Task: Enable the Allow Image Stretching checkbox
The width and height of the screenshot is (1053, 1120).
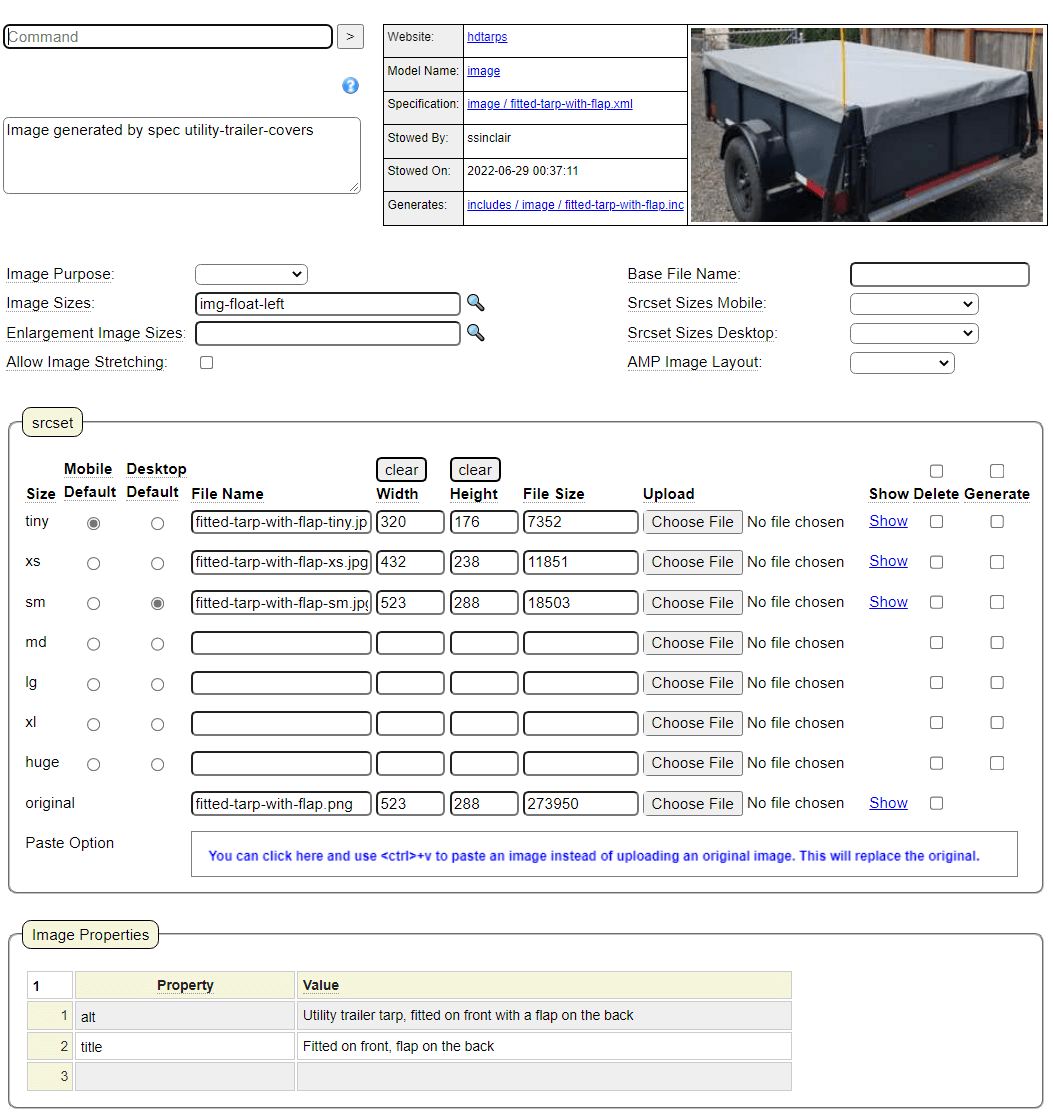Action: (x=207, y=363)
